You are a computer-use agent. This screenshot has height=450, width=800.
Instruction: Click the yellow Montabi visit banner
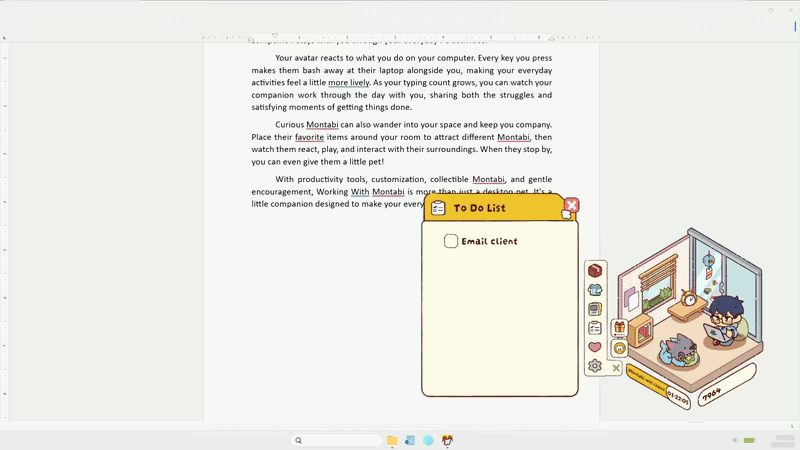point(646,381)
